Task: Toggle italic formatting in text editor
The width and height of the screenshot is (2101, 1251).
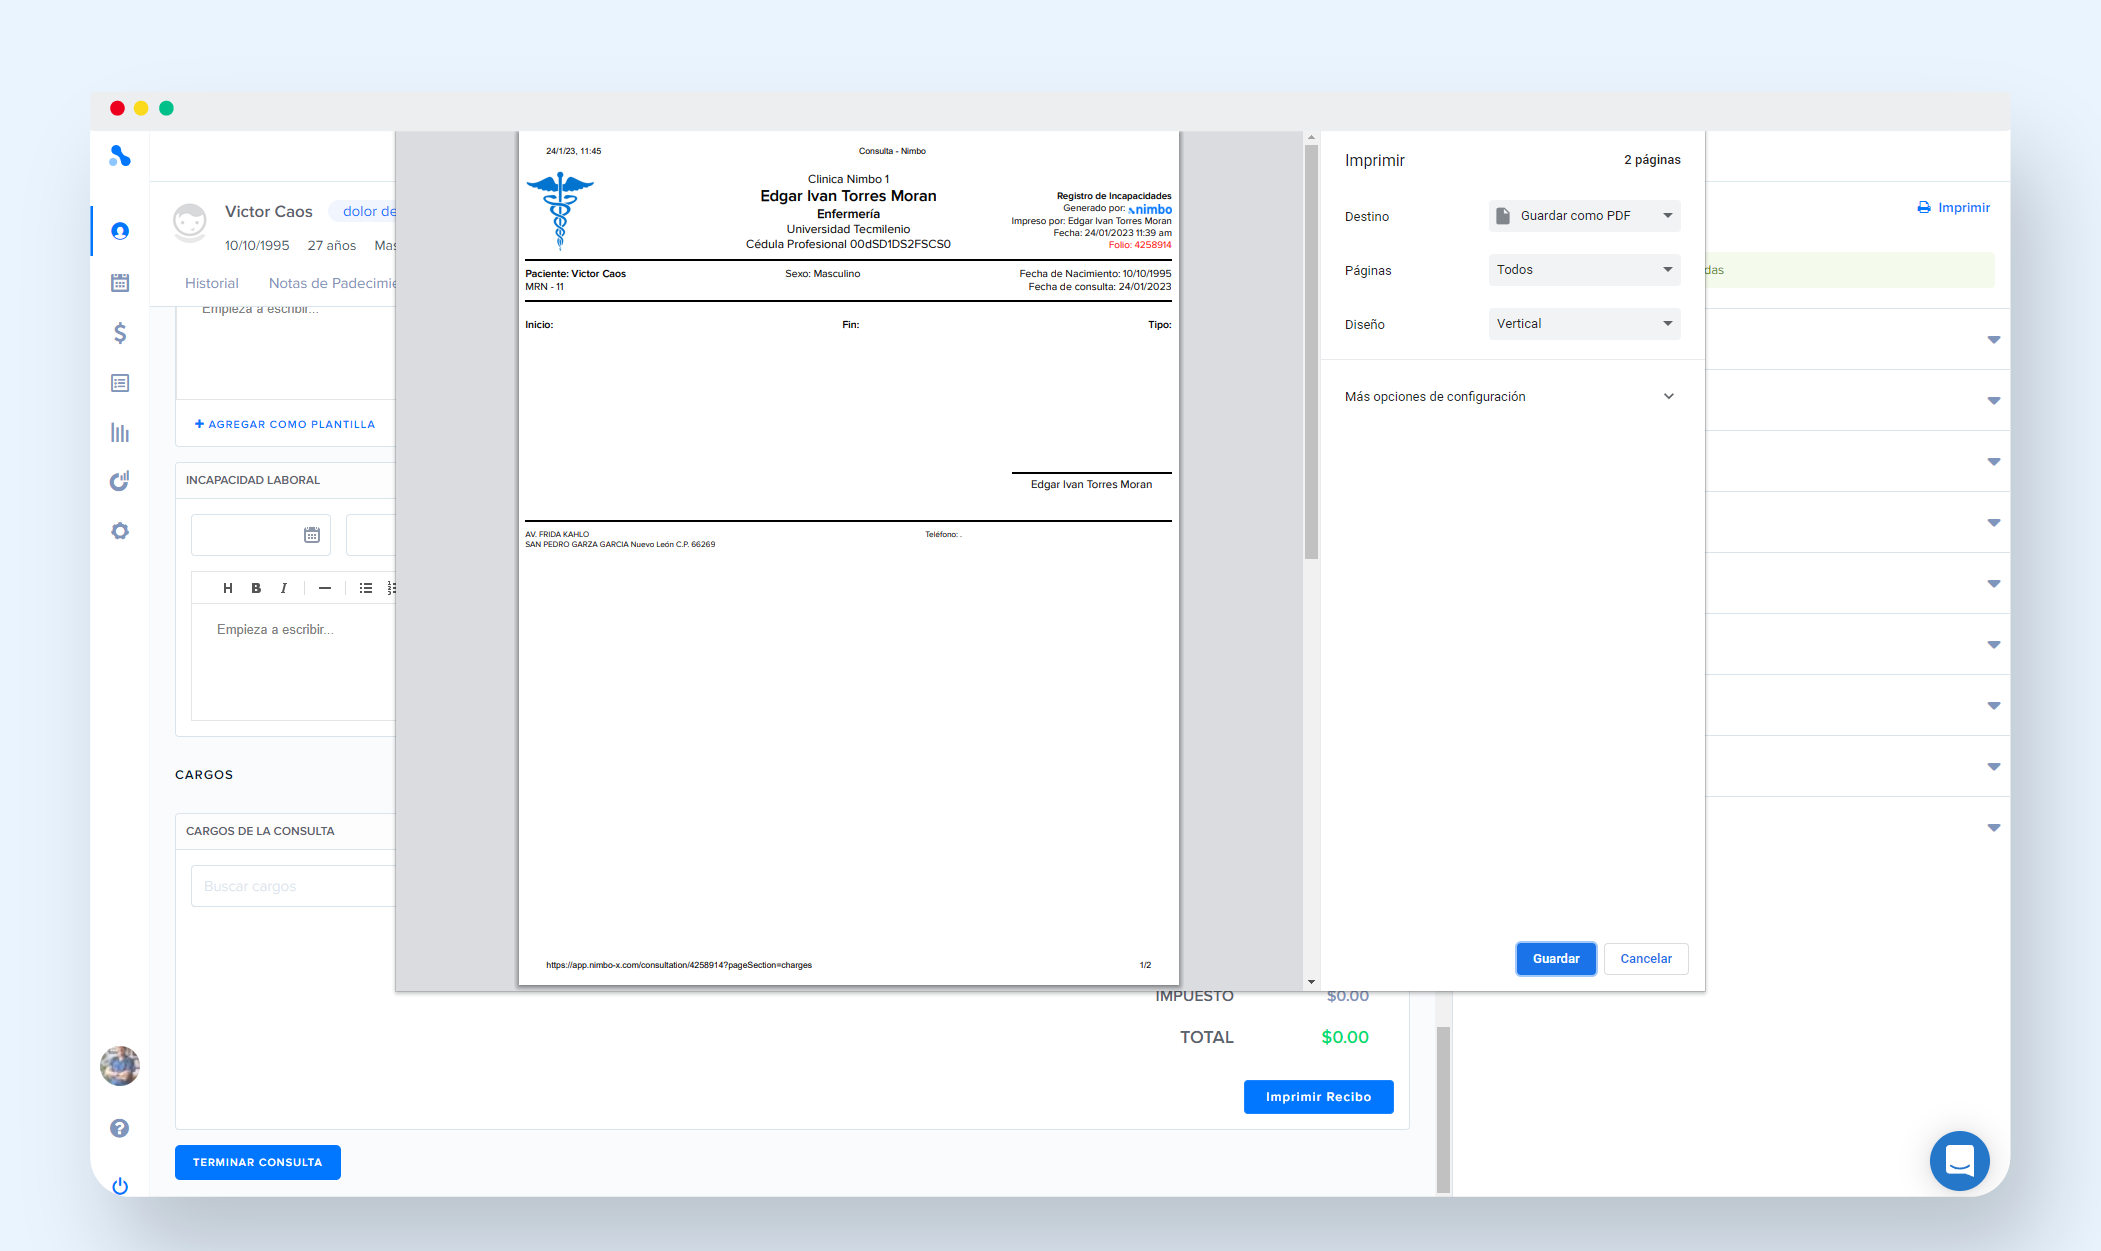Action: [x=284, y=588]
